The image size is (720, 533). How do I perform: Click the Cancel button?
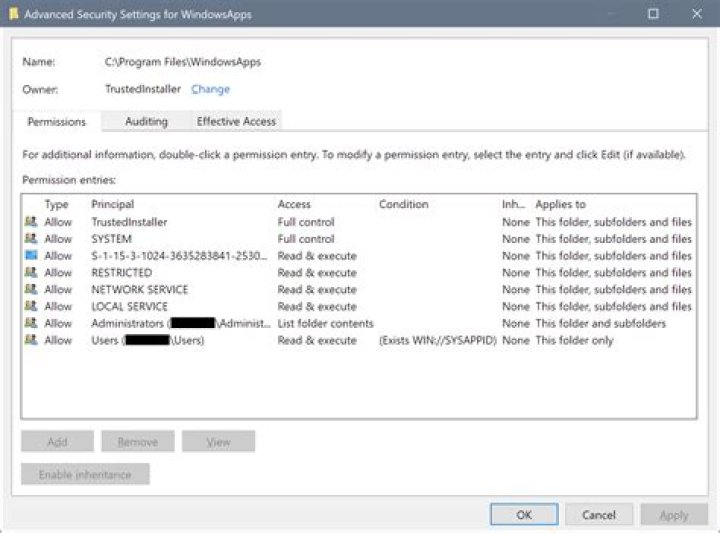(599, 515)
